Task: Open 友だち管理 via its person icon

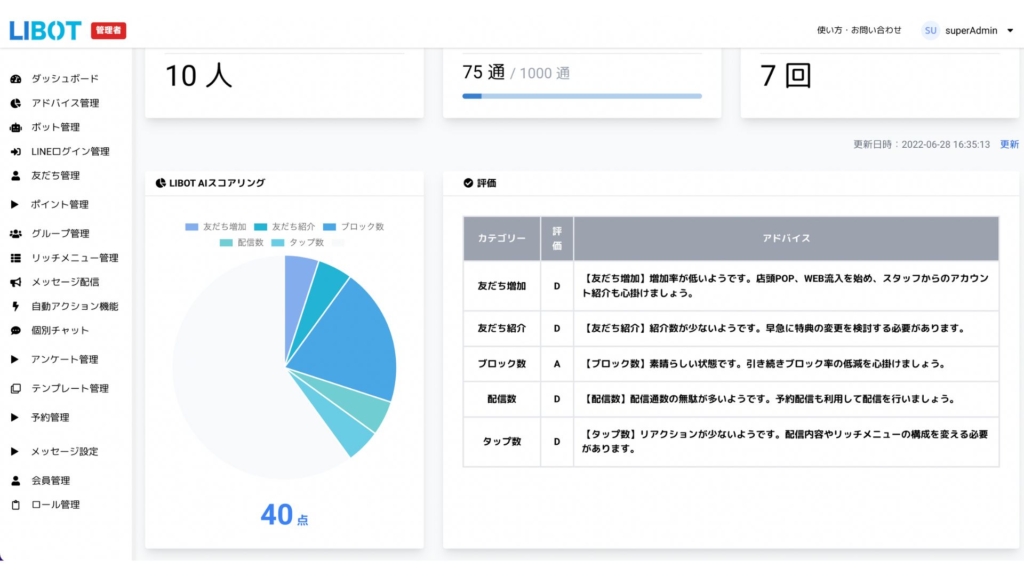Action: 15,176
